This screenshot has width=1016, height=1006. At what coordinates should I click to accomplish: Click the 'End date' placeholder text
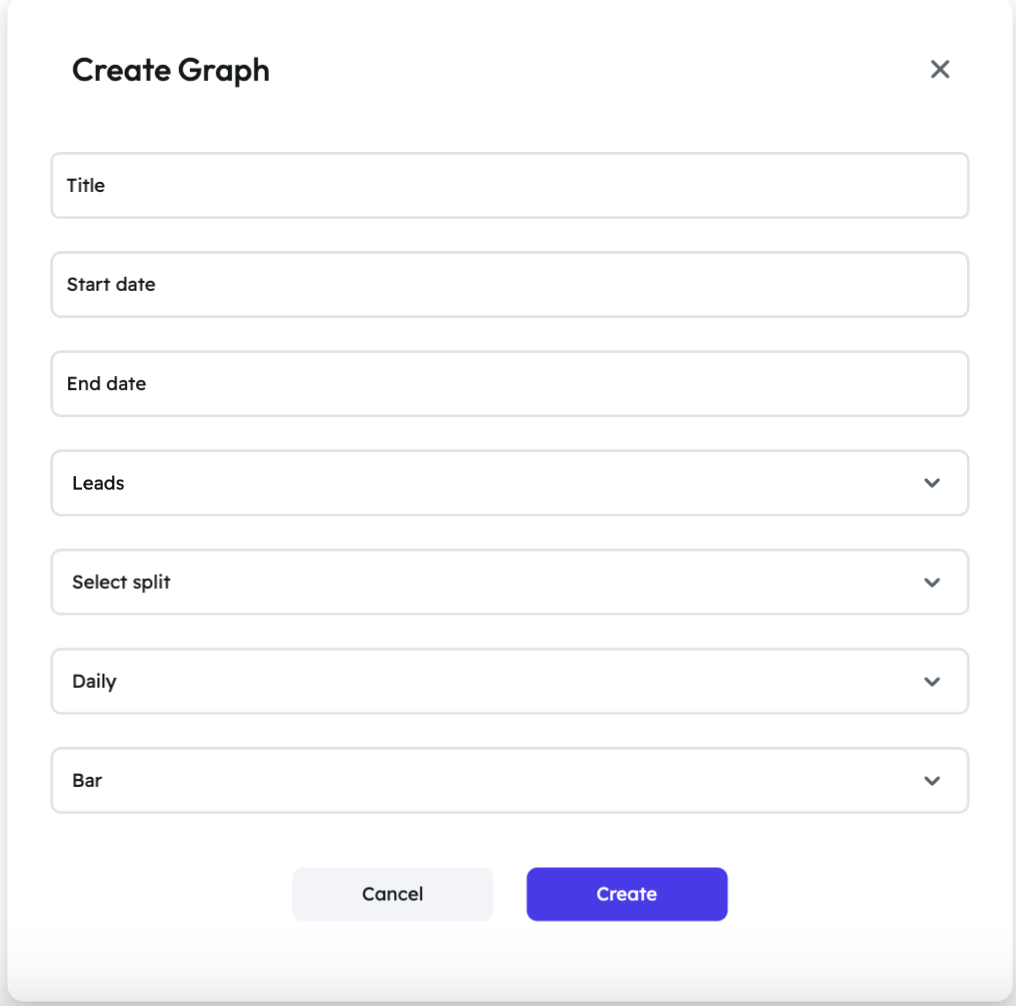(x=106, y=384)
